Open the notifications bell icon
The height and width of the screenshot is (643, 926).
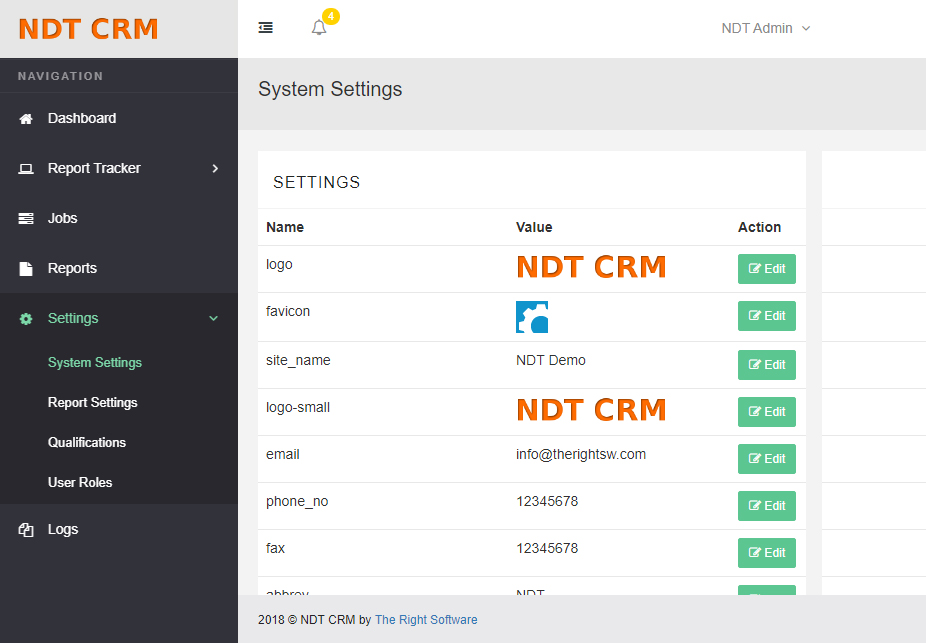319,27
